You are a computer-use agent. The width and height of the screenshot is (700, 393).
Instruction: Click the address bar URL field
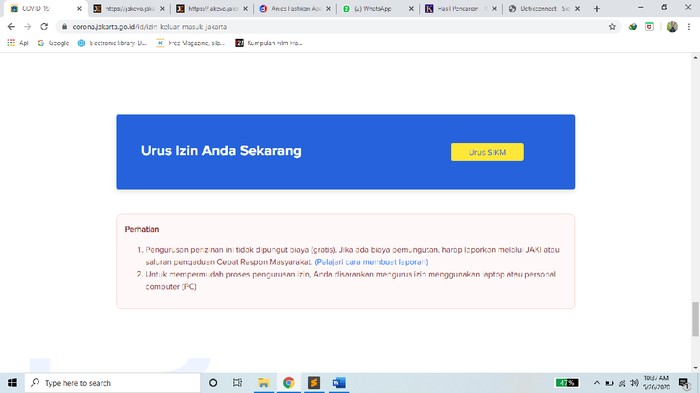click(339, 27)
